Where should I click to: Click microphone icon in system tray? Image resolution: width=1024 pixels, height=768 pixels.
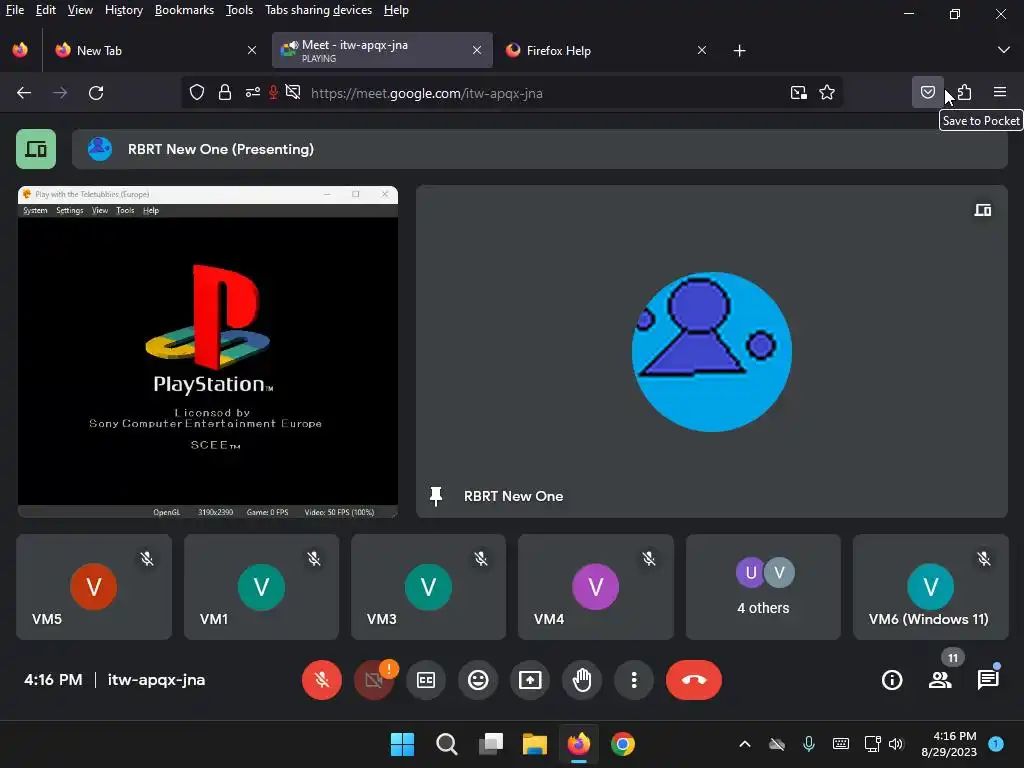[x=808, y=744]
